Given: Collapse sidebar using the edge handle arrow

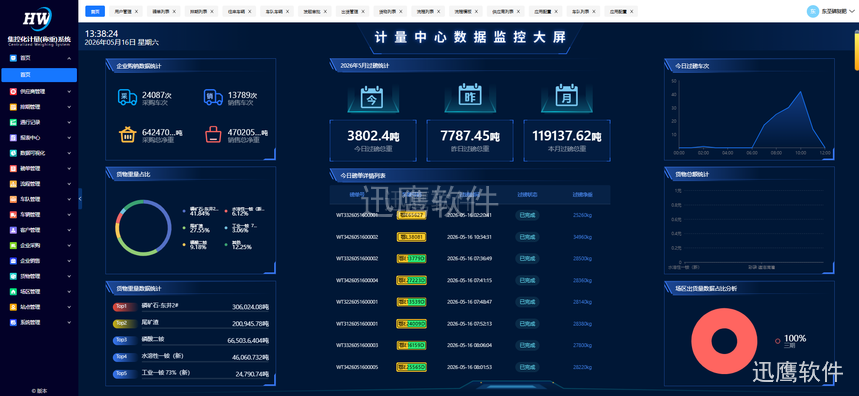Looking at the screenshot, I should [80, 198].
